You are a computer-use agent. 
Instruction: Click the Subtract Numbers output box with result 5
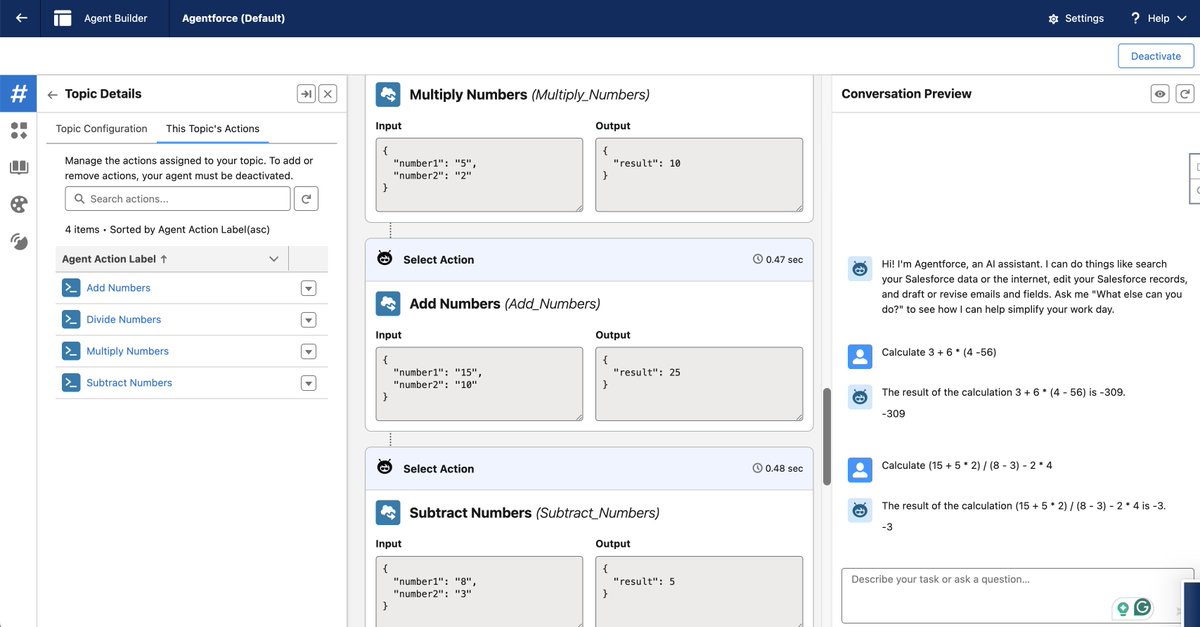(x=699, y=591)
